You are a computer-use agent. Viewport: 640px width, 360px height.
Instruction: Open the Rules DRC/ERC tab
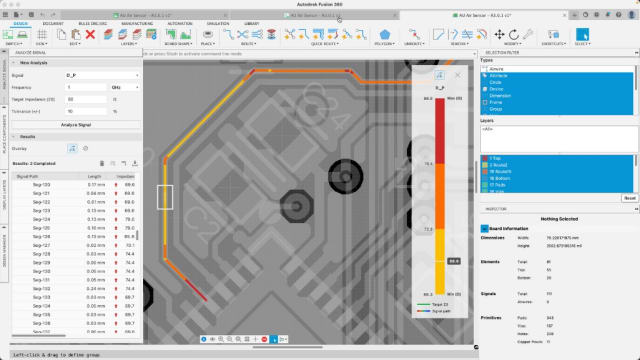(x=93, y=24)
